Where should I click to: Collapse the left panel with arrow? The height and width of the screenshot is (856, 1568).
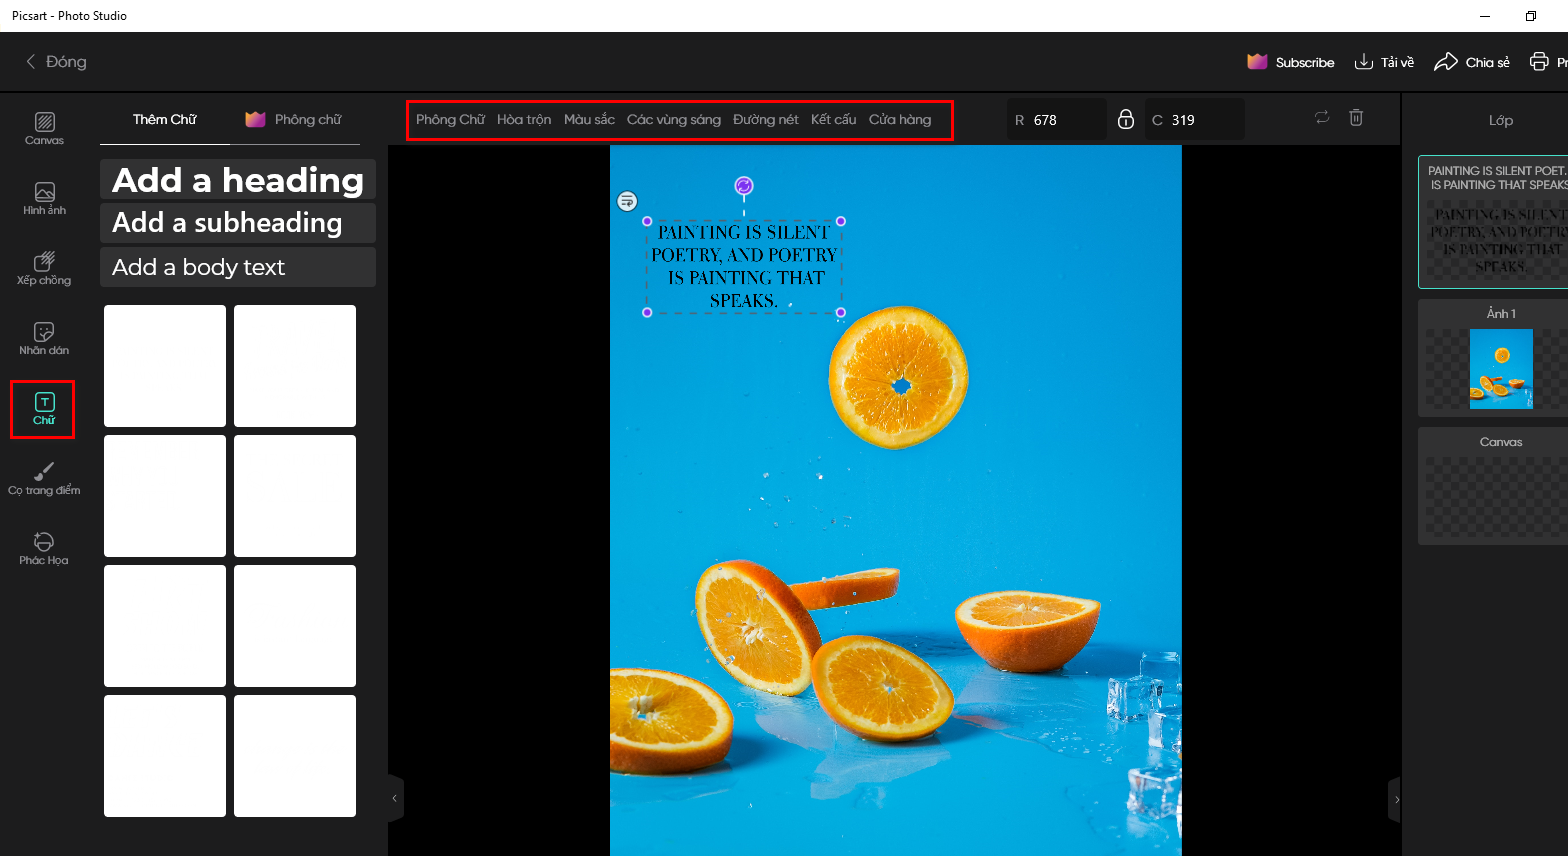(395, 798)
